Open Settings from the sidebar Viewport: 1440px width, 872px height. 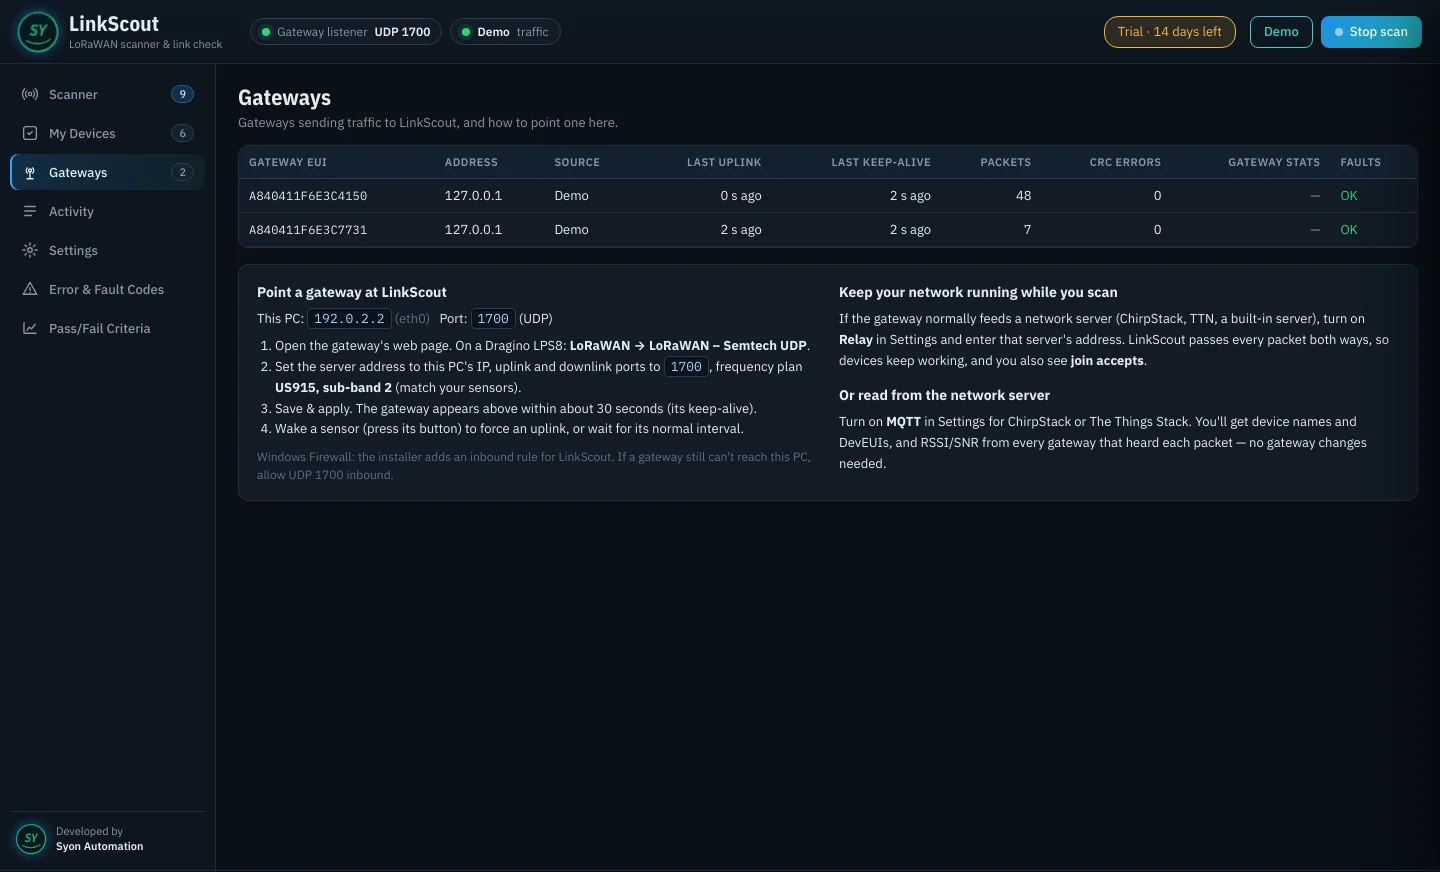click(107, 250)
